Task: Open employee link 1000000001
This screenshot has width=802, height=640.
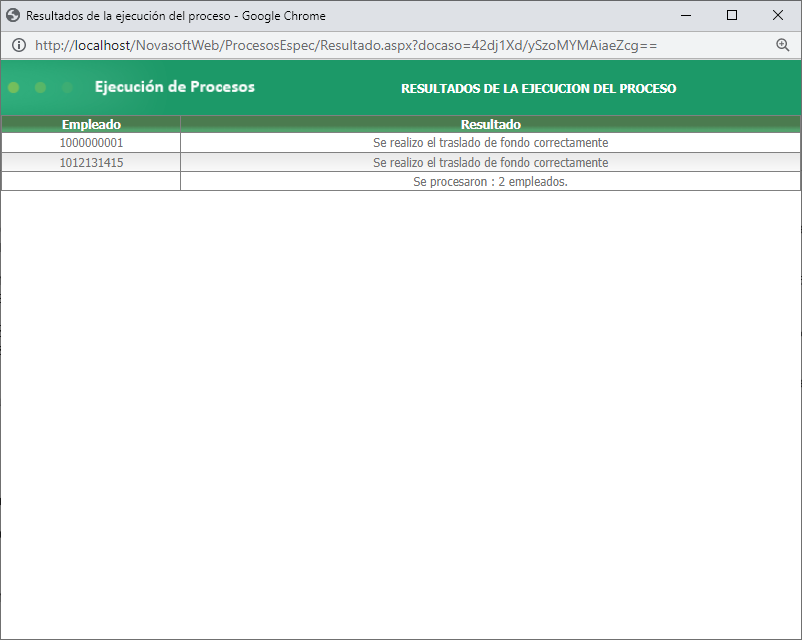Action: pyautogui.click(x=91, y=142)
